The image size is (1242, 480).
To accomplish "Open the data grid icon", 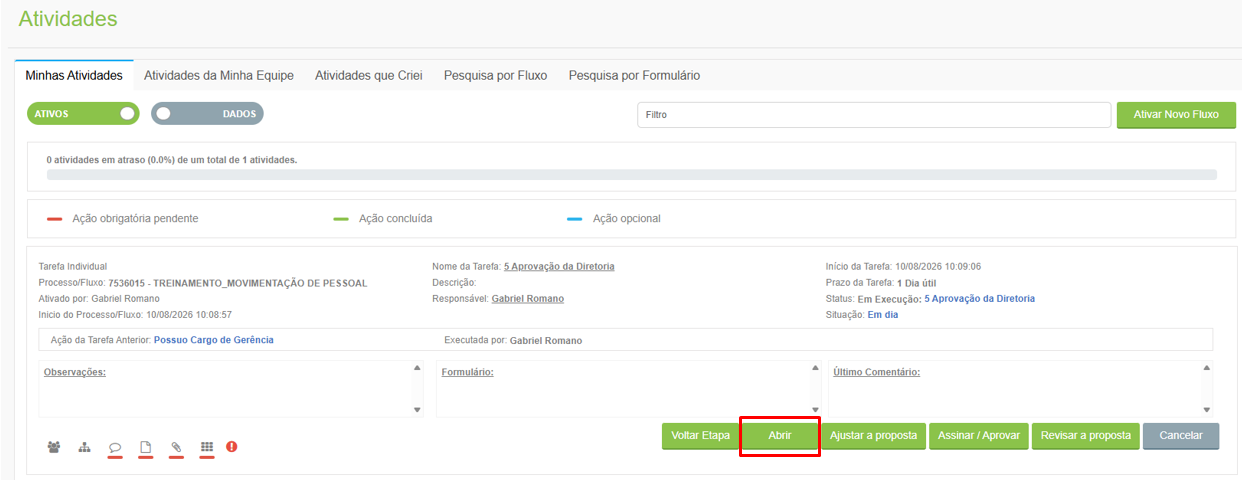I will [207, 447].
